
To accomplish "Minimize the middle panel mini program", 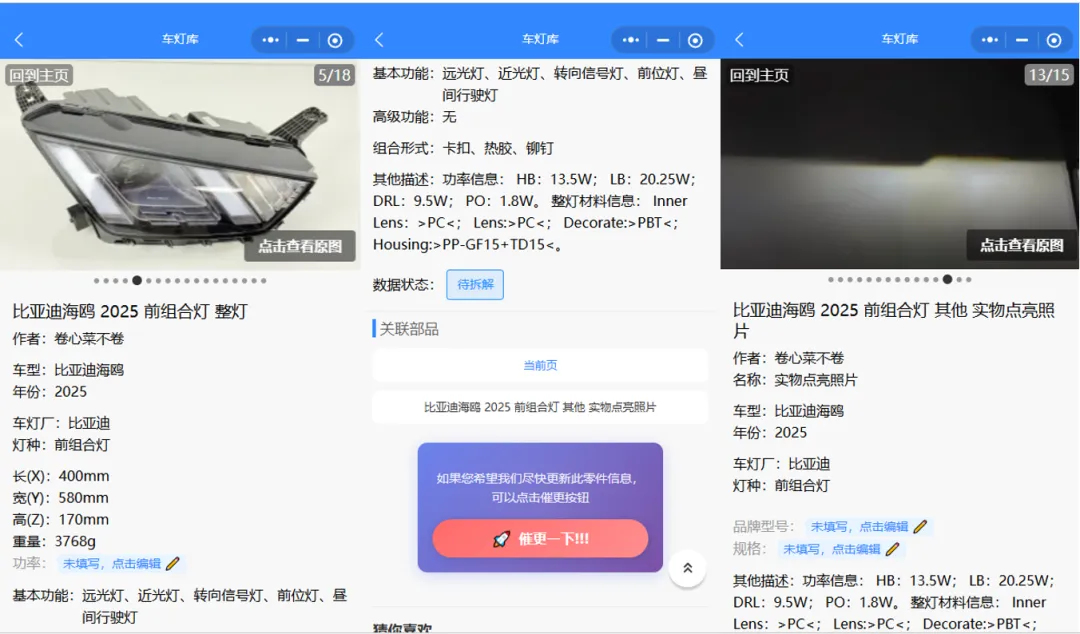I will pyautogui.click(x=663, y=40).
